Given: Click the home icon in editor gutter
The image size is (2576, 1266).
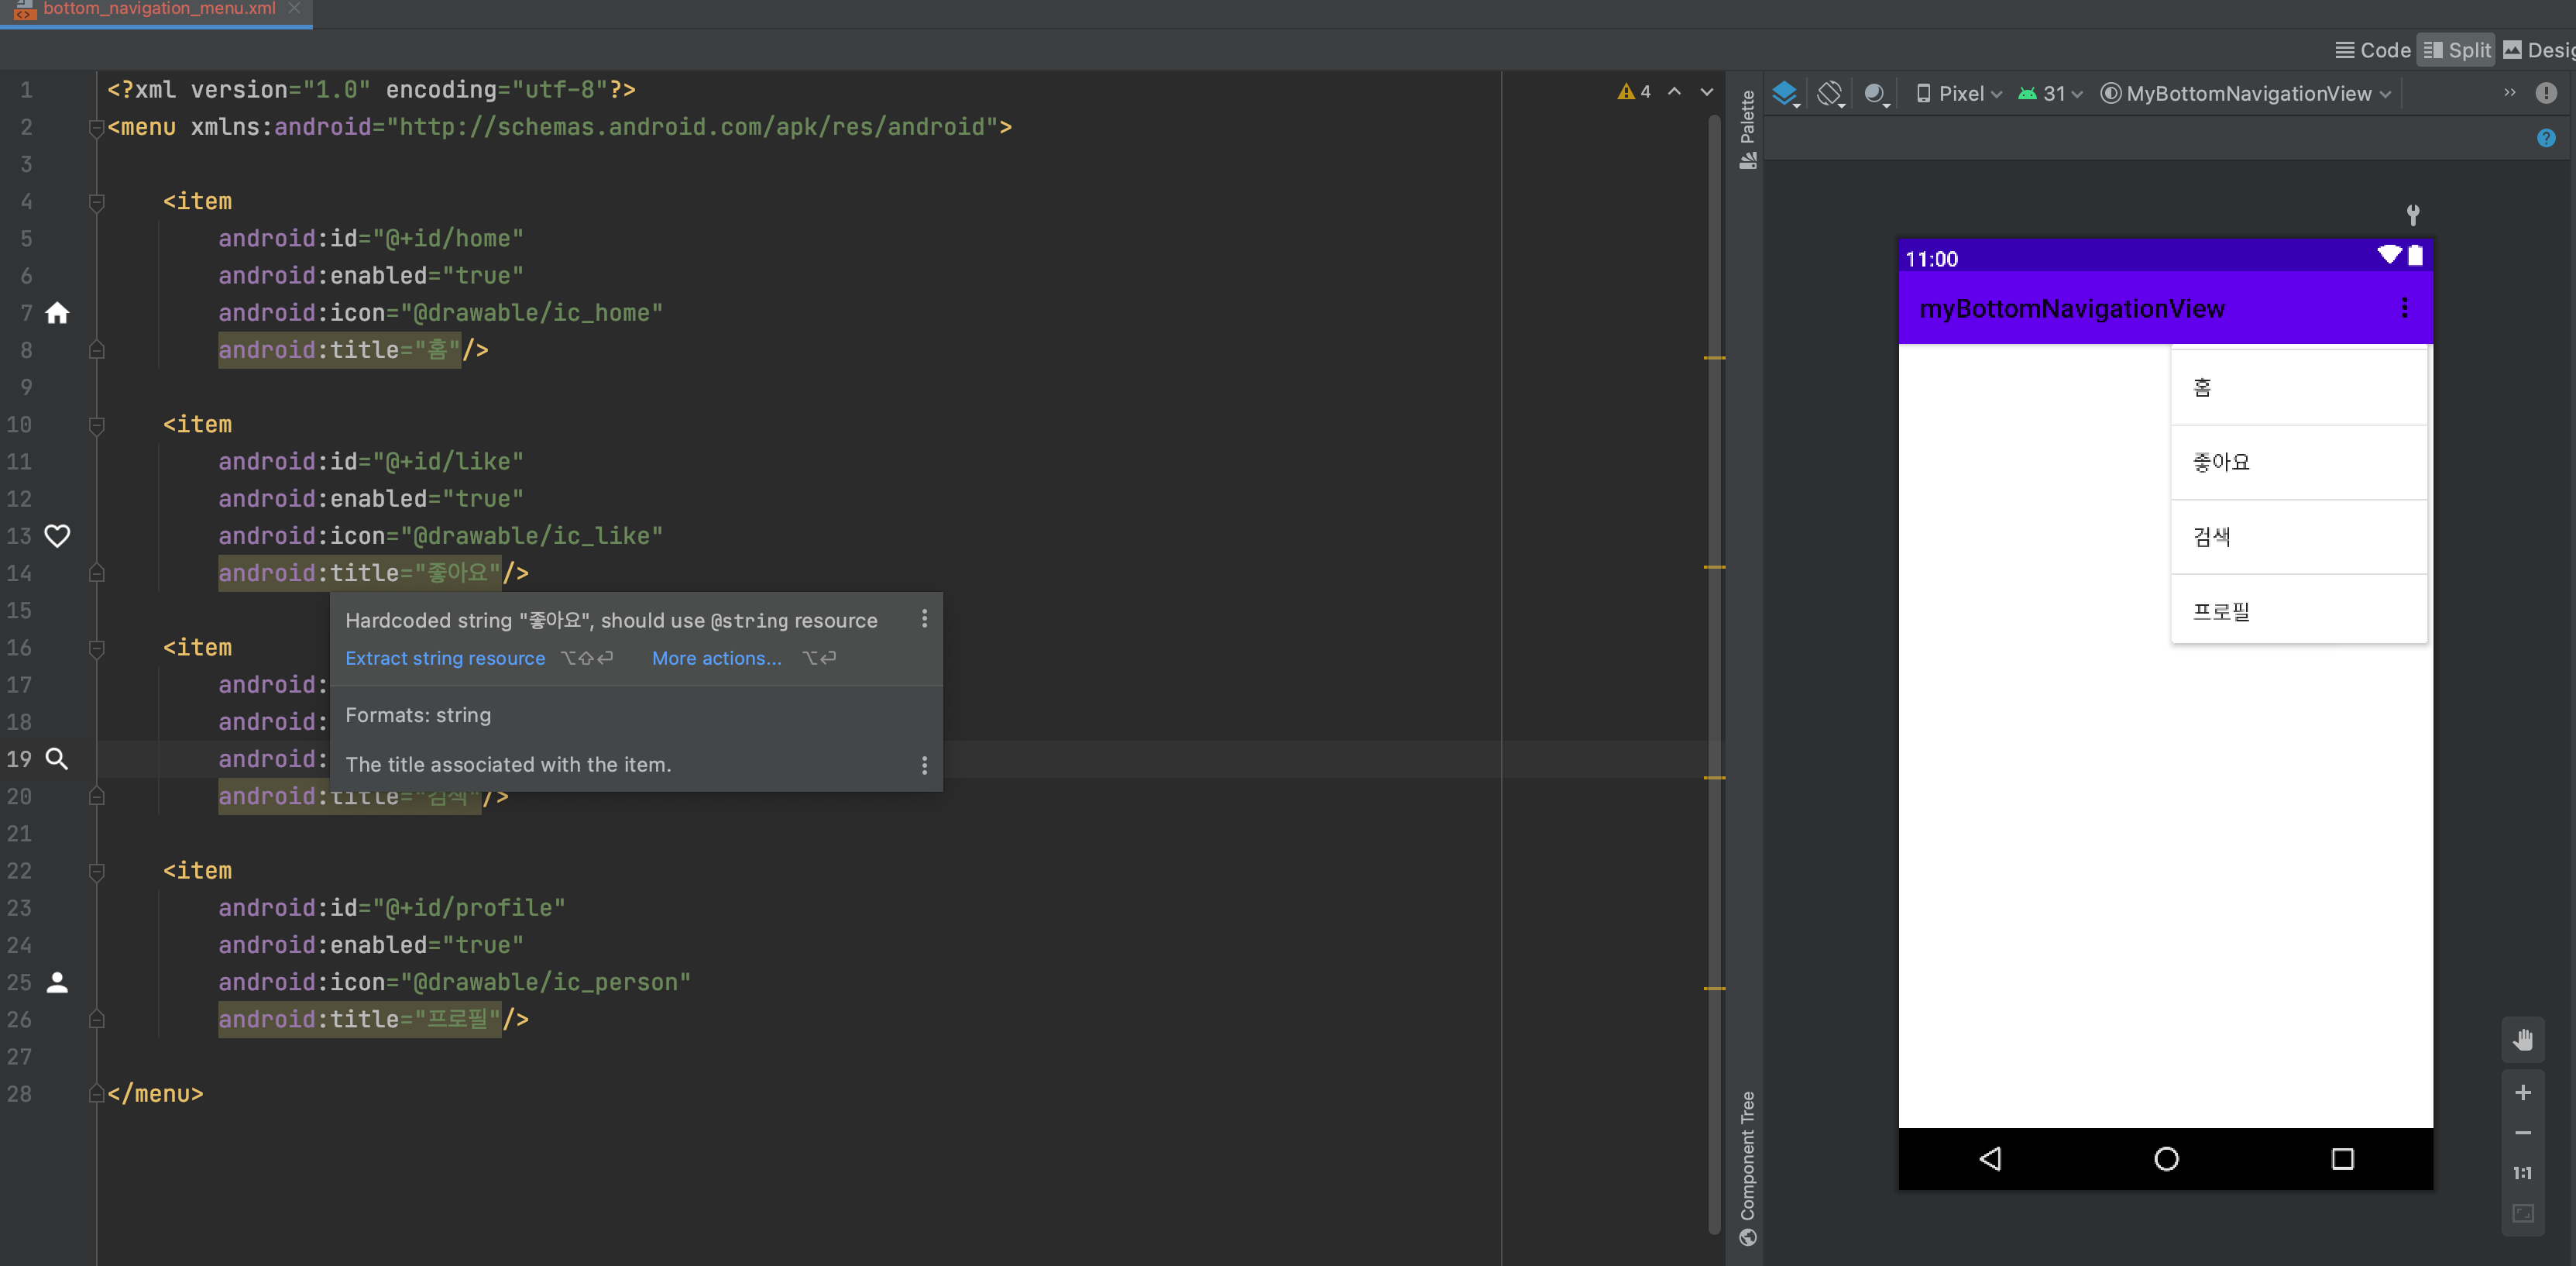Looking at the screenshot, I should [57, 313].
